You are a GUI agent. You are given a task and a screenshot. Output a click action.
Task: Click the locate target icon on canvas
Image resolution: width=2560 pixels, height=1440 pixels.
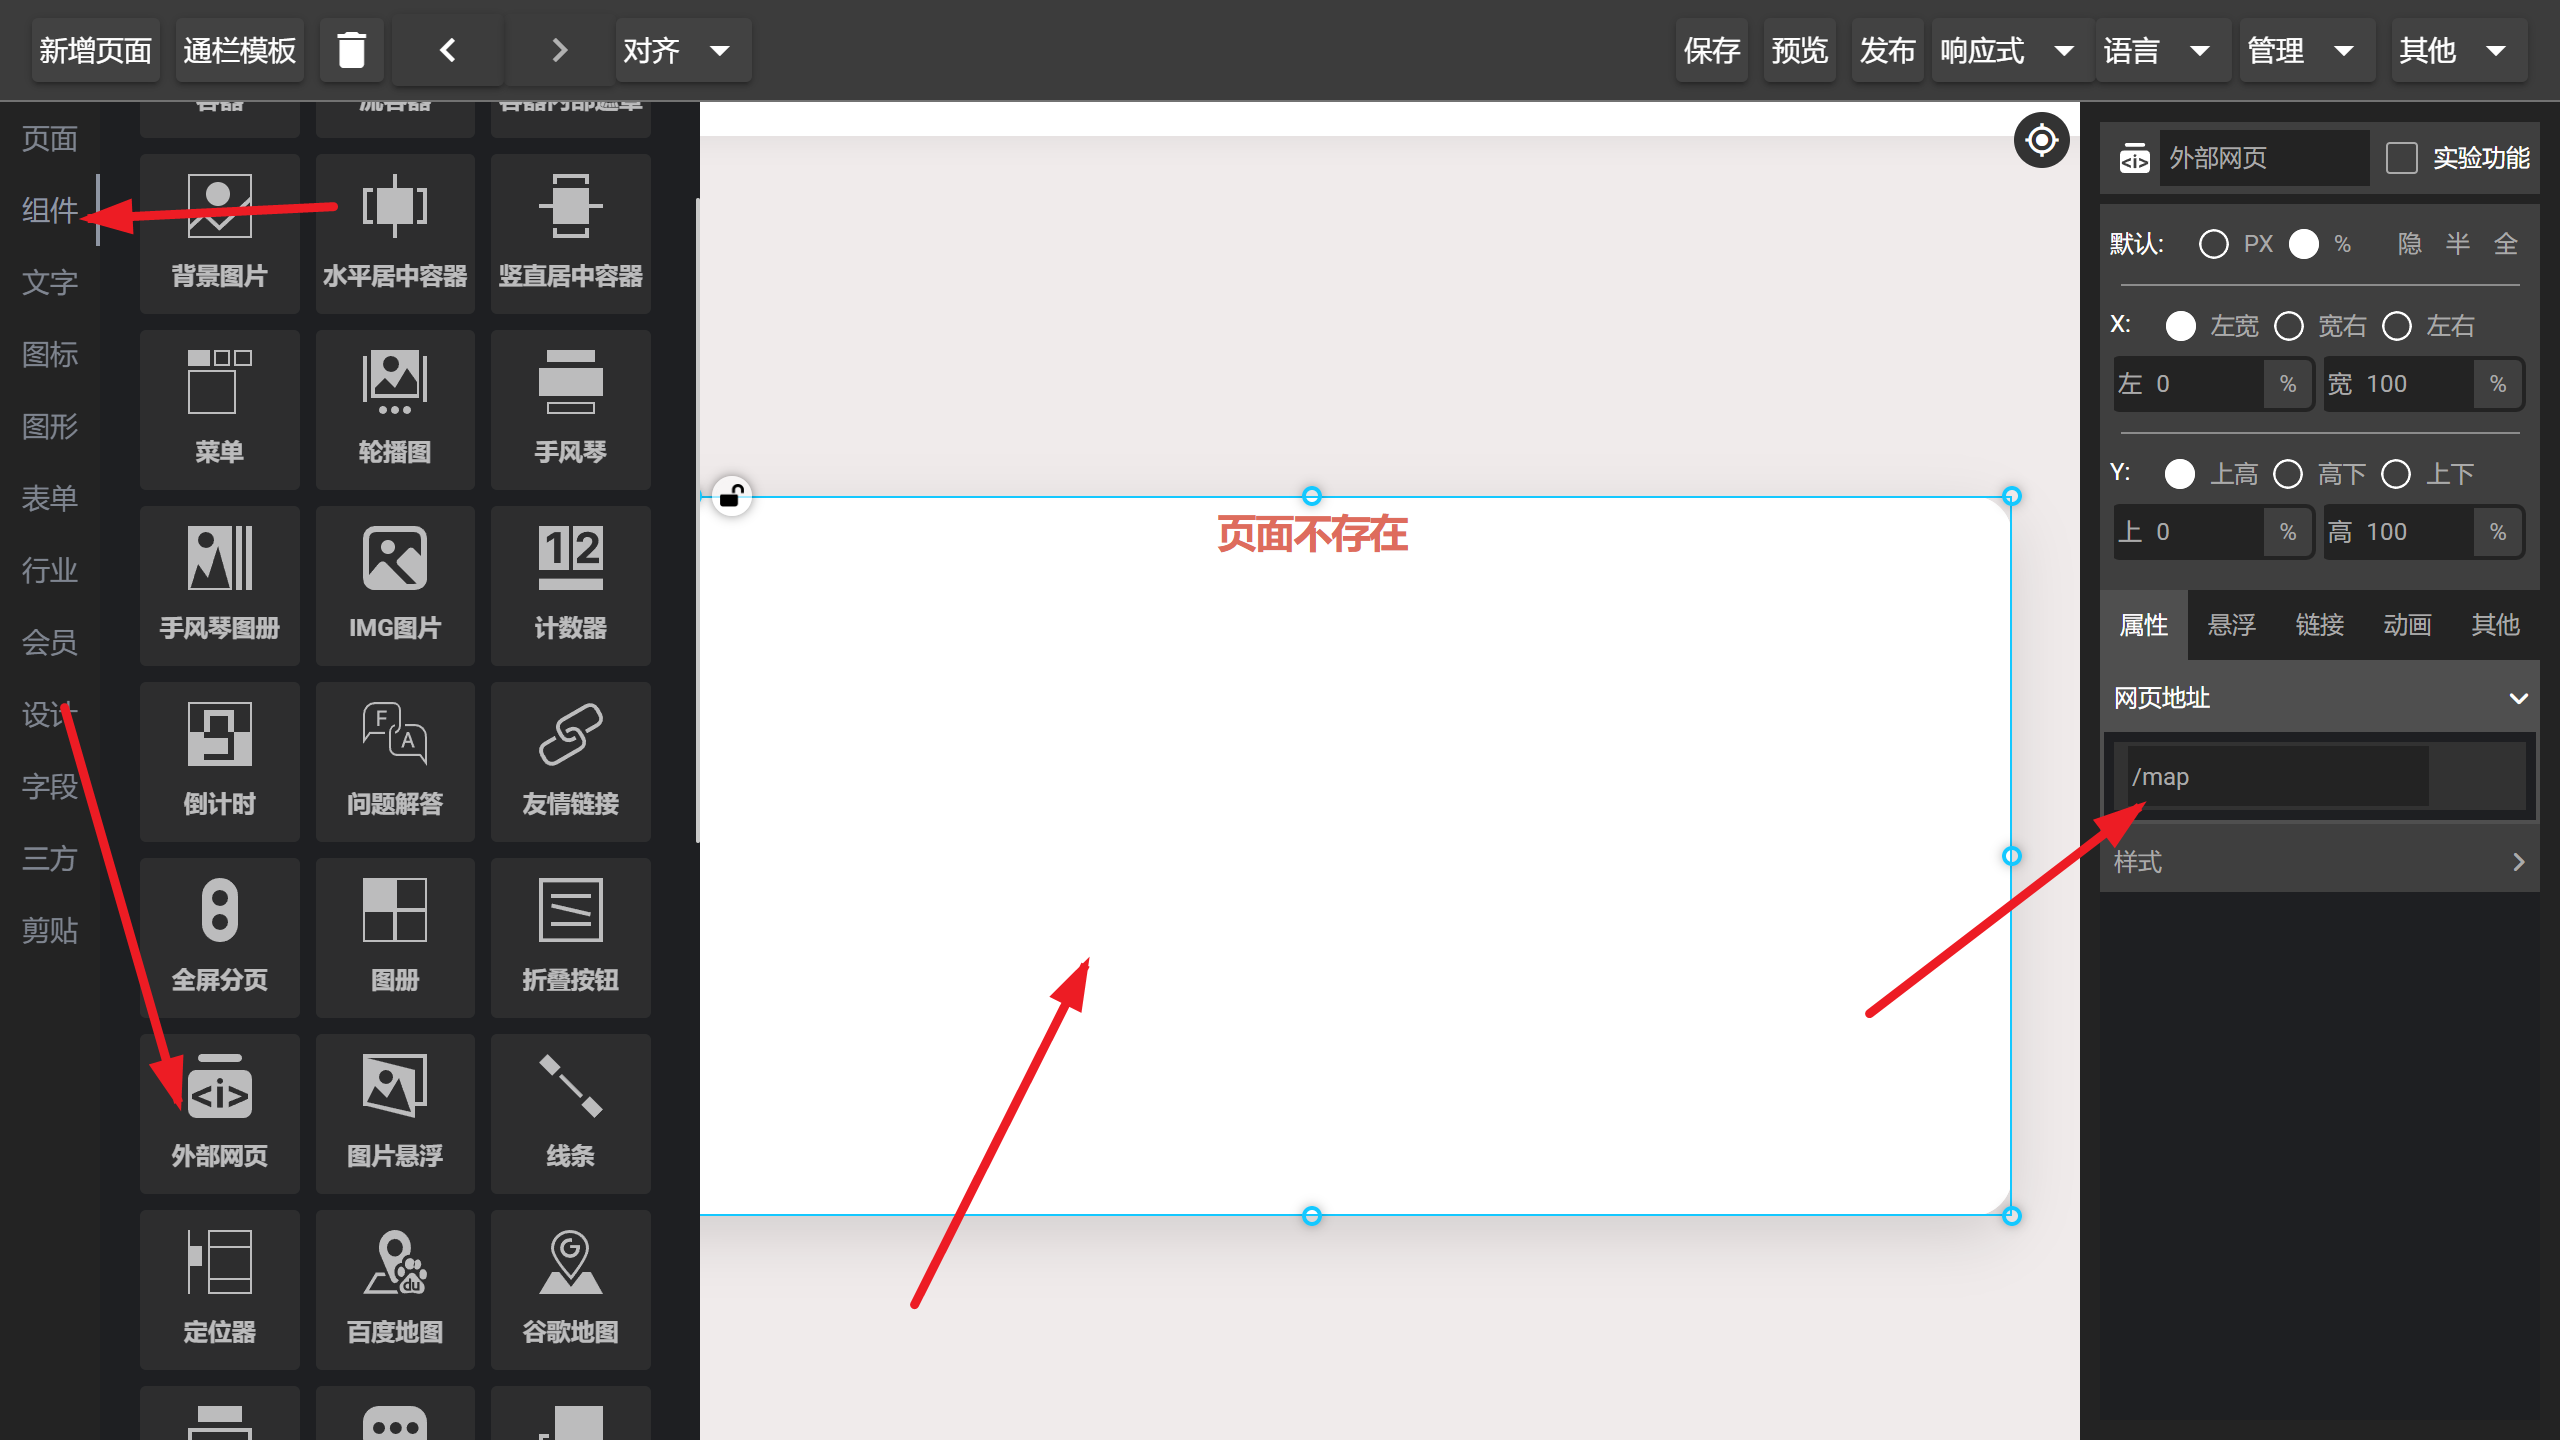click(x=2041, y=140)
